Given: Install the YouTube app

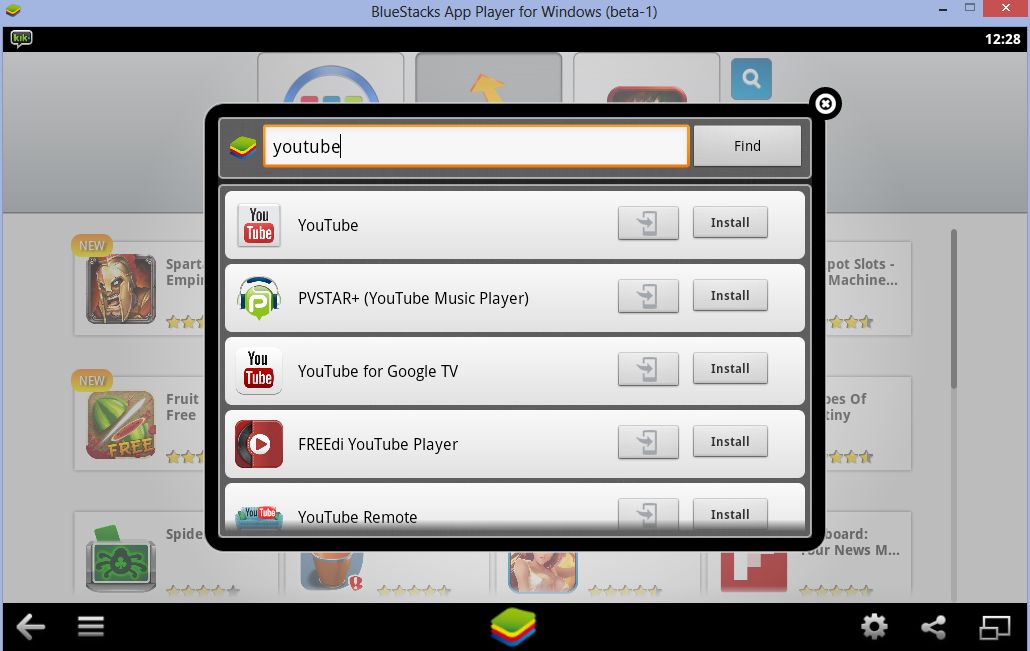Looking at the screenshot, I should [x=730, y=223].
